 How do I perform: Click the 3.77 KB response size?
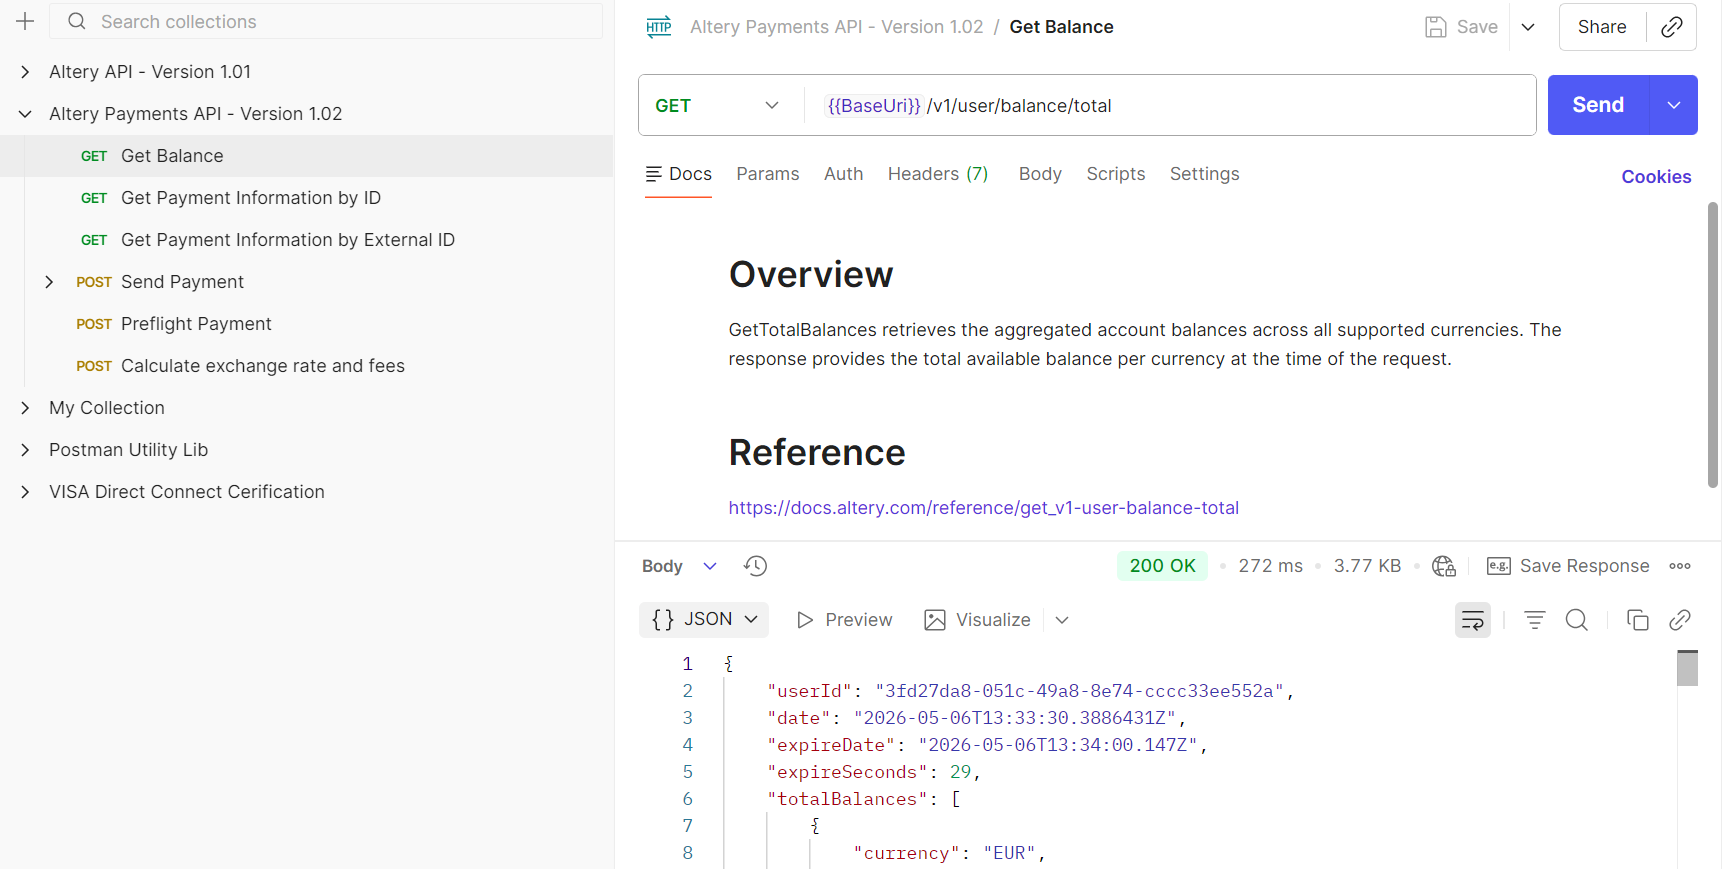[1367, 566]
